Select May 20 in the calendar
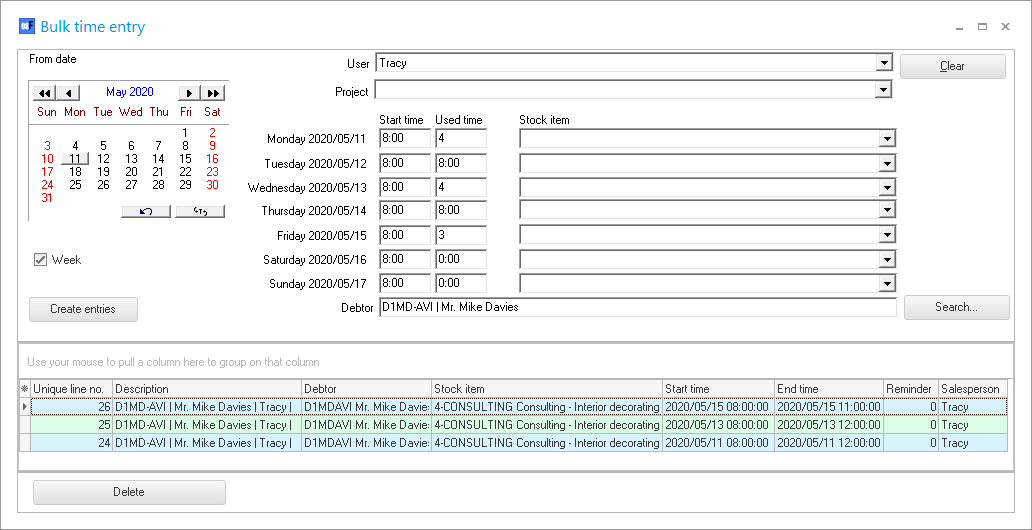This screenshot has width=1032, height=530. tap(131, 172)
